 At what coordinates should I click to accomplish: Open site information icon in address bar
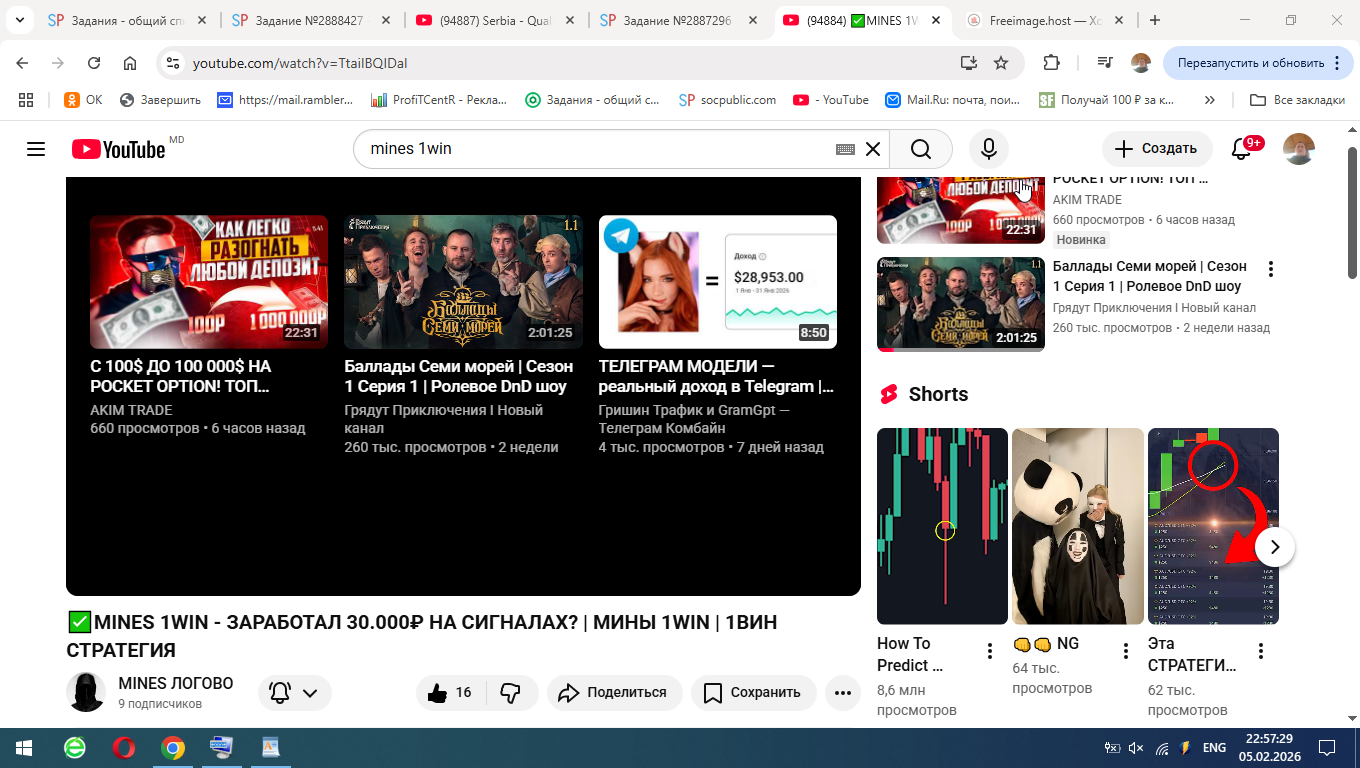(x=173, y=63)
